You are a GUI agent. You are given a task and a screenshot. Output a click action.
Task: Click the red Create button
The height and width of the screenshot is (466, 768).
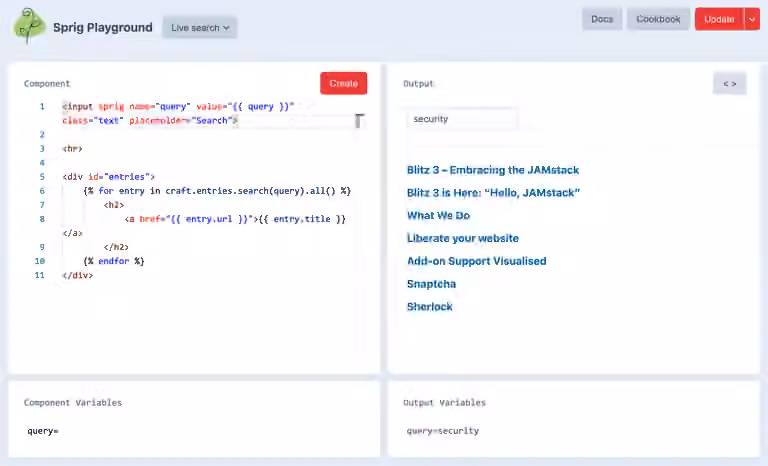point(343,83)
